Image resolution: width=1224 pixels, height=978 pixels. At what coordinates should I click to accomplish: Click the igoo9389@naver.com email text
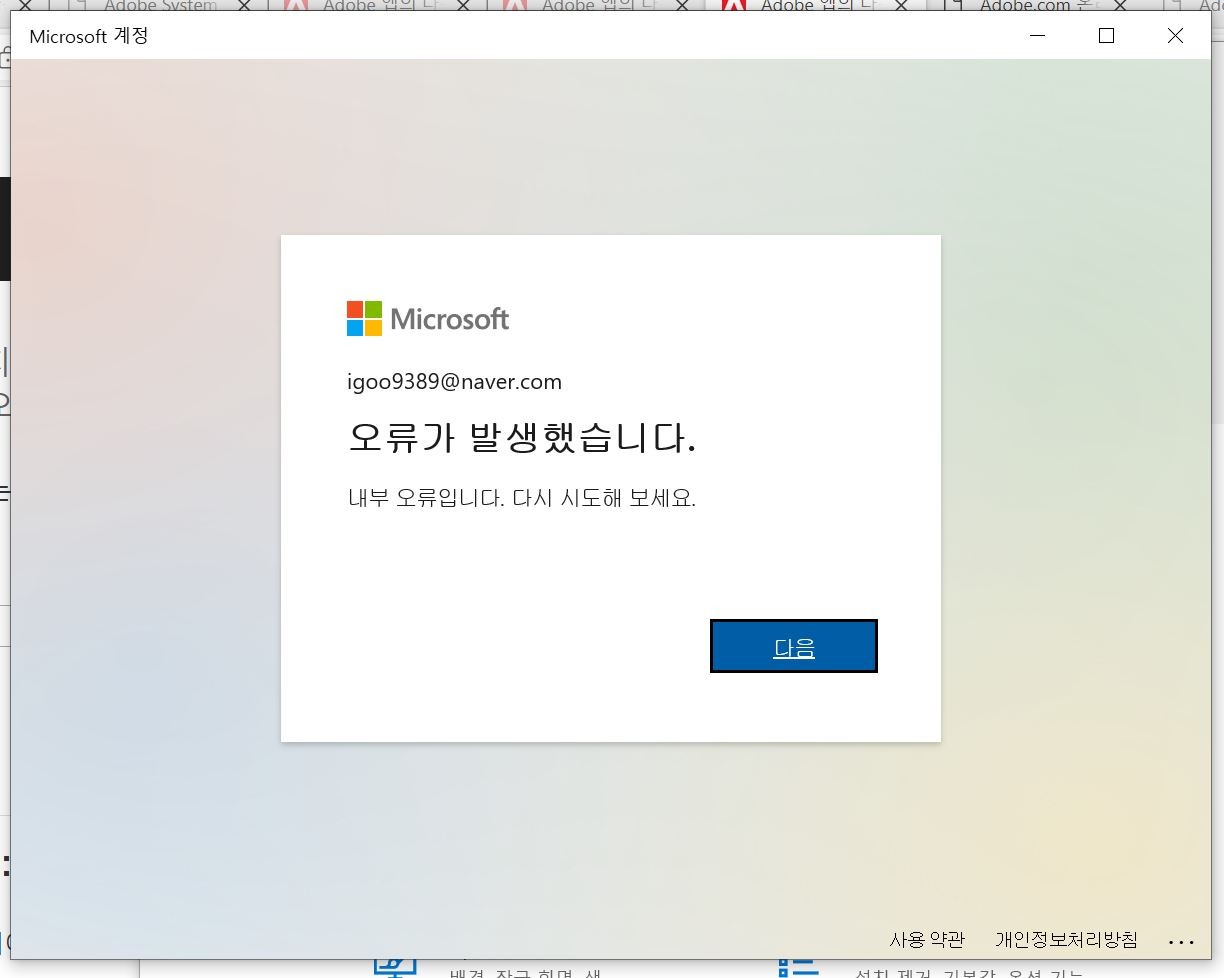455,382
